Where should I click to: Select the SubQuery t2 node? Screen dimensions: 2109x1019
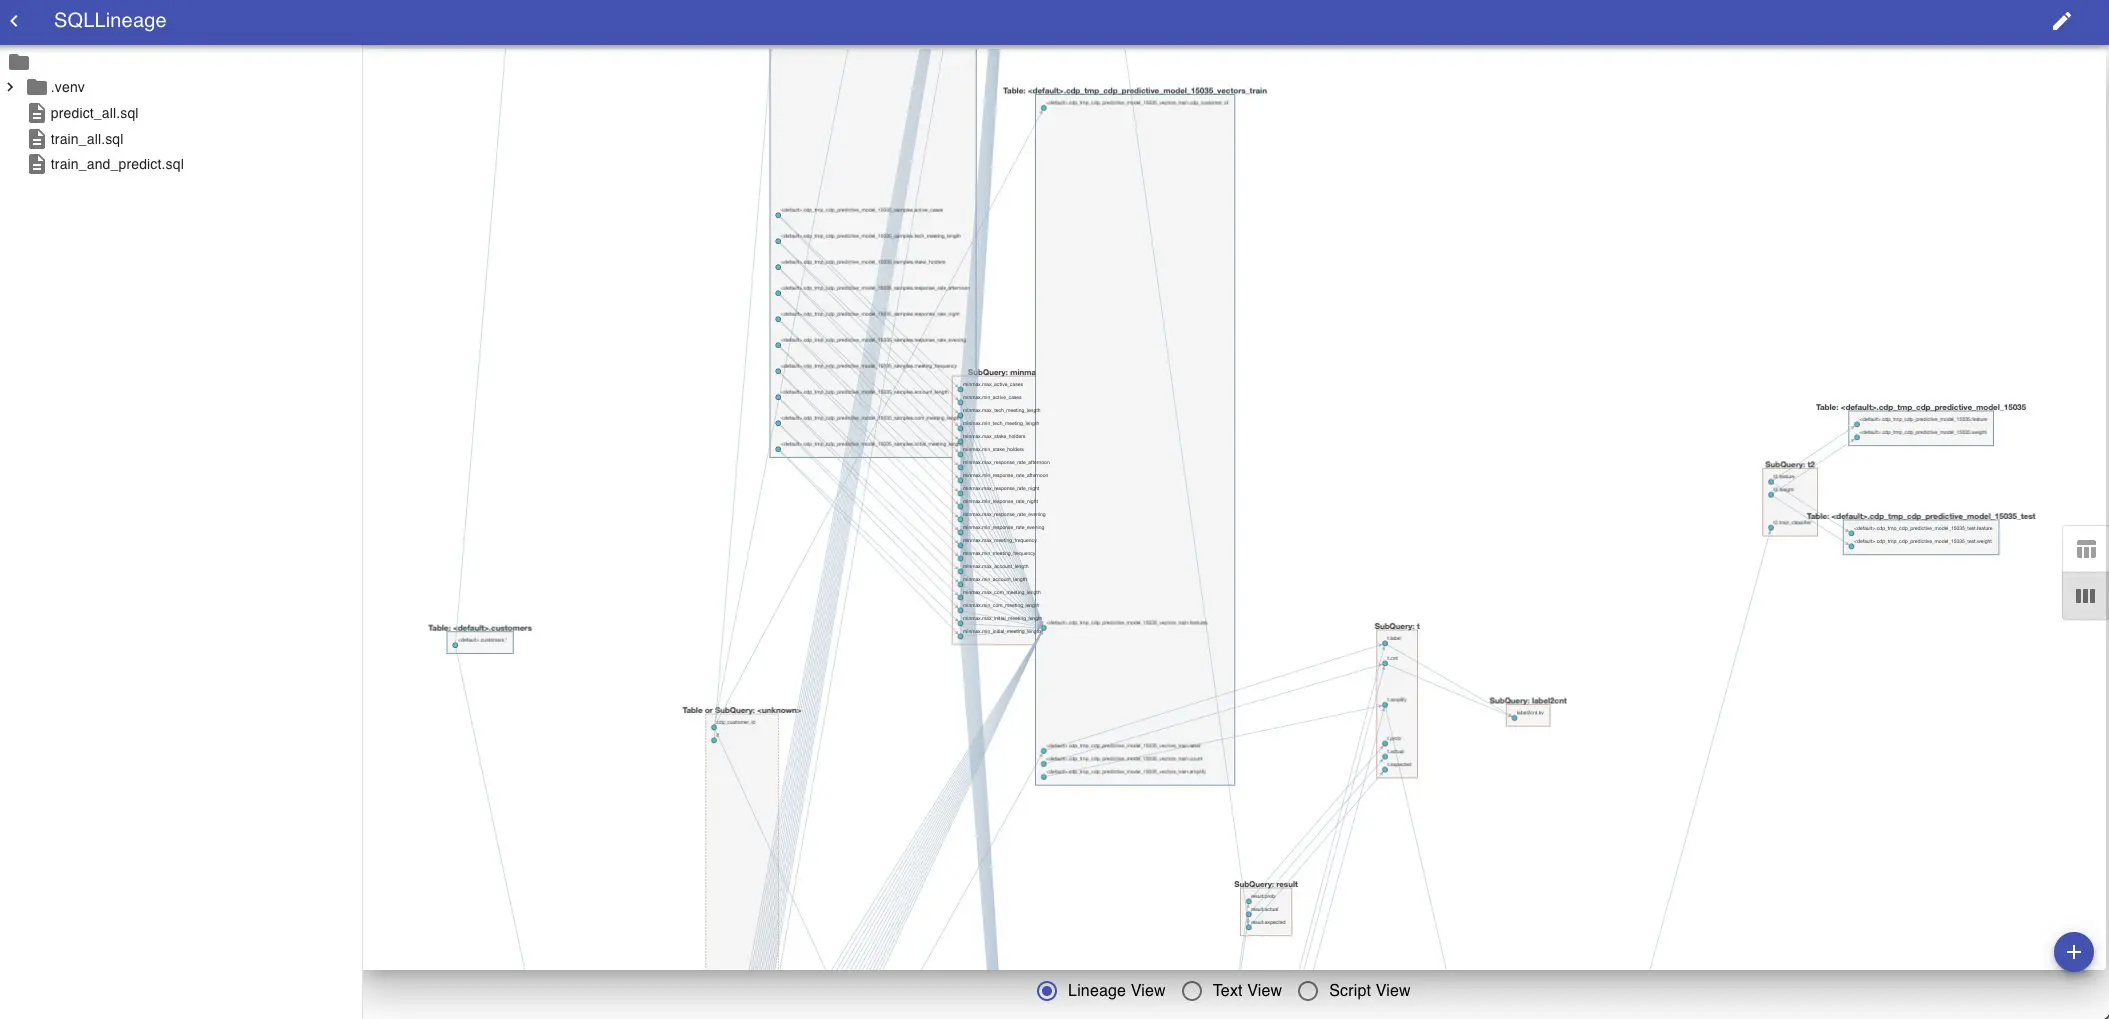(1789, 502)
